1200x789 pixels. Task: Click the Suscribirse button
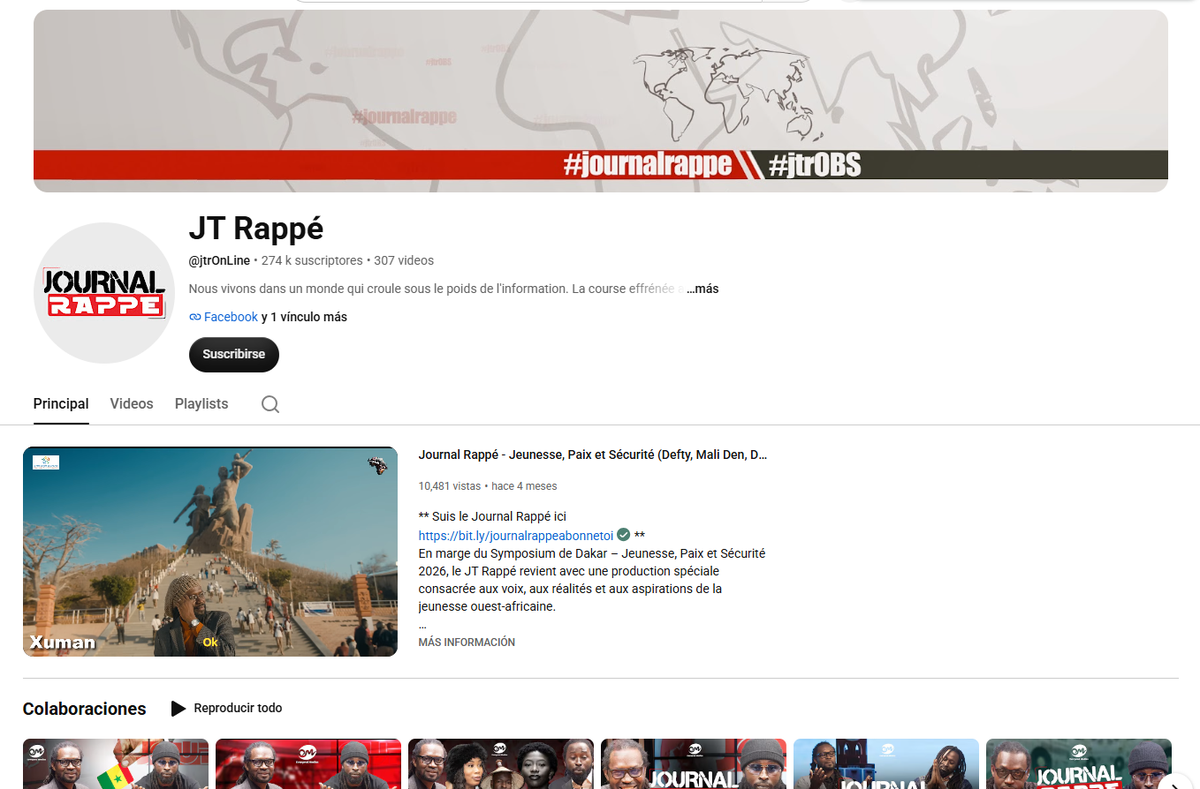[x=234, y=354]
